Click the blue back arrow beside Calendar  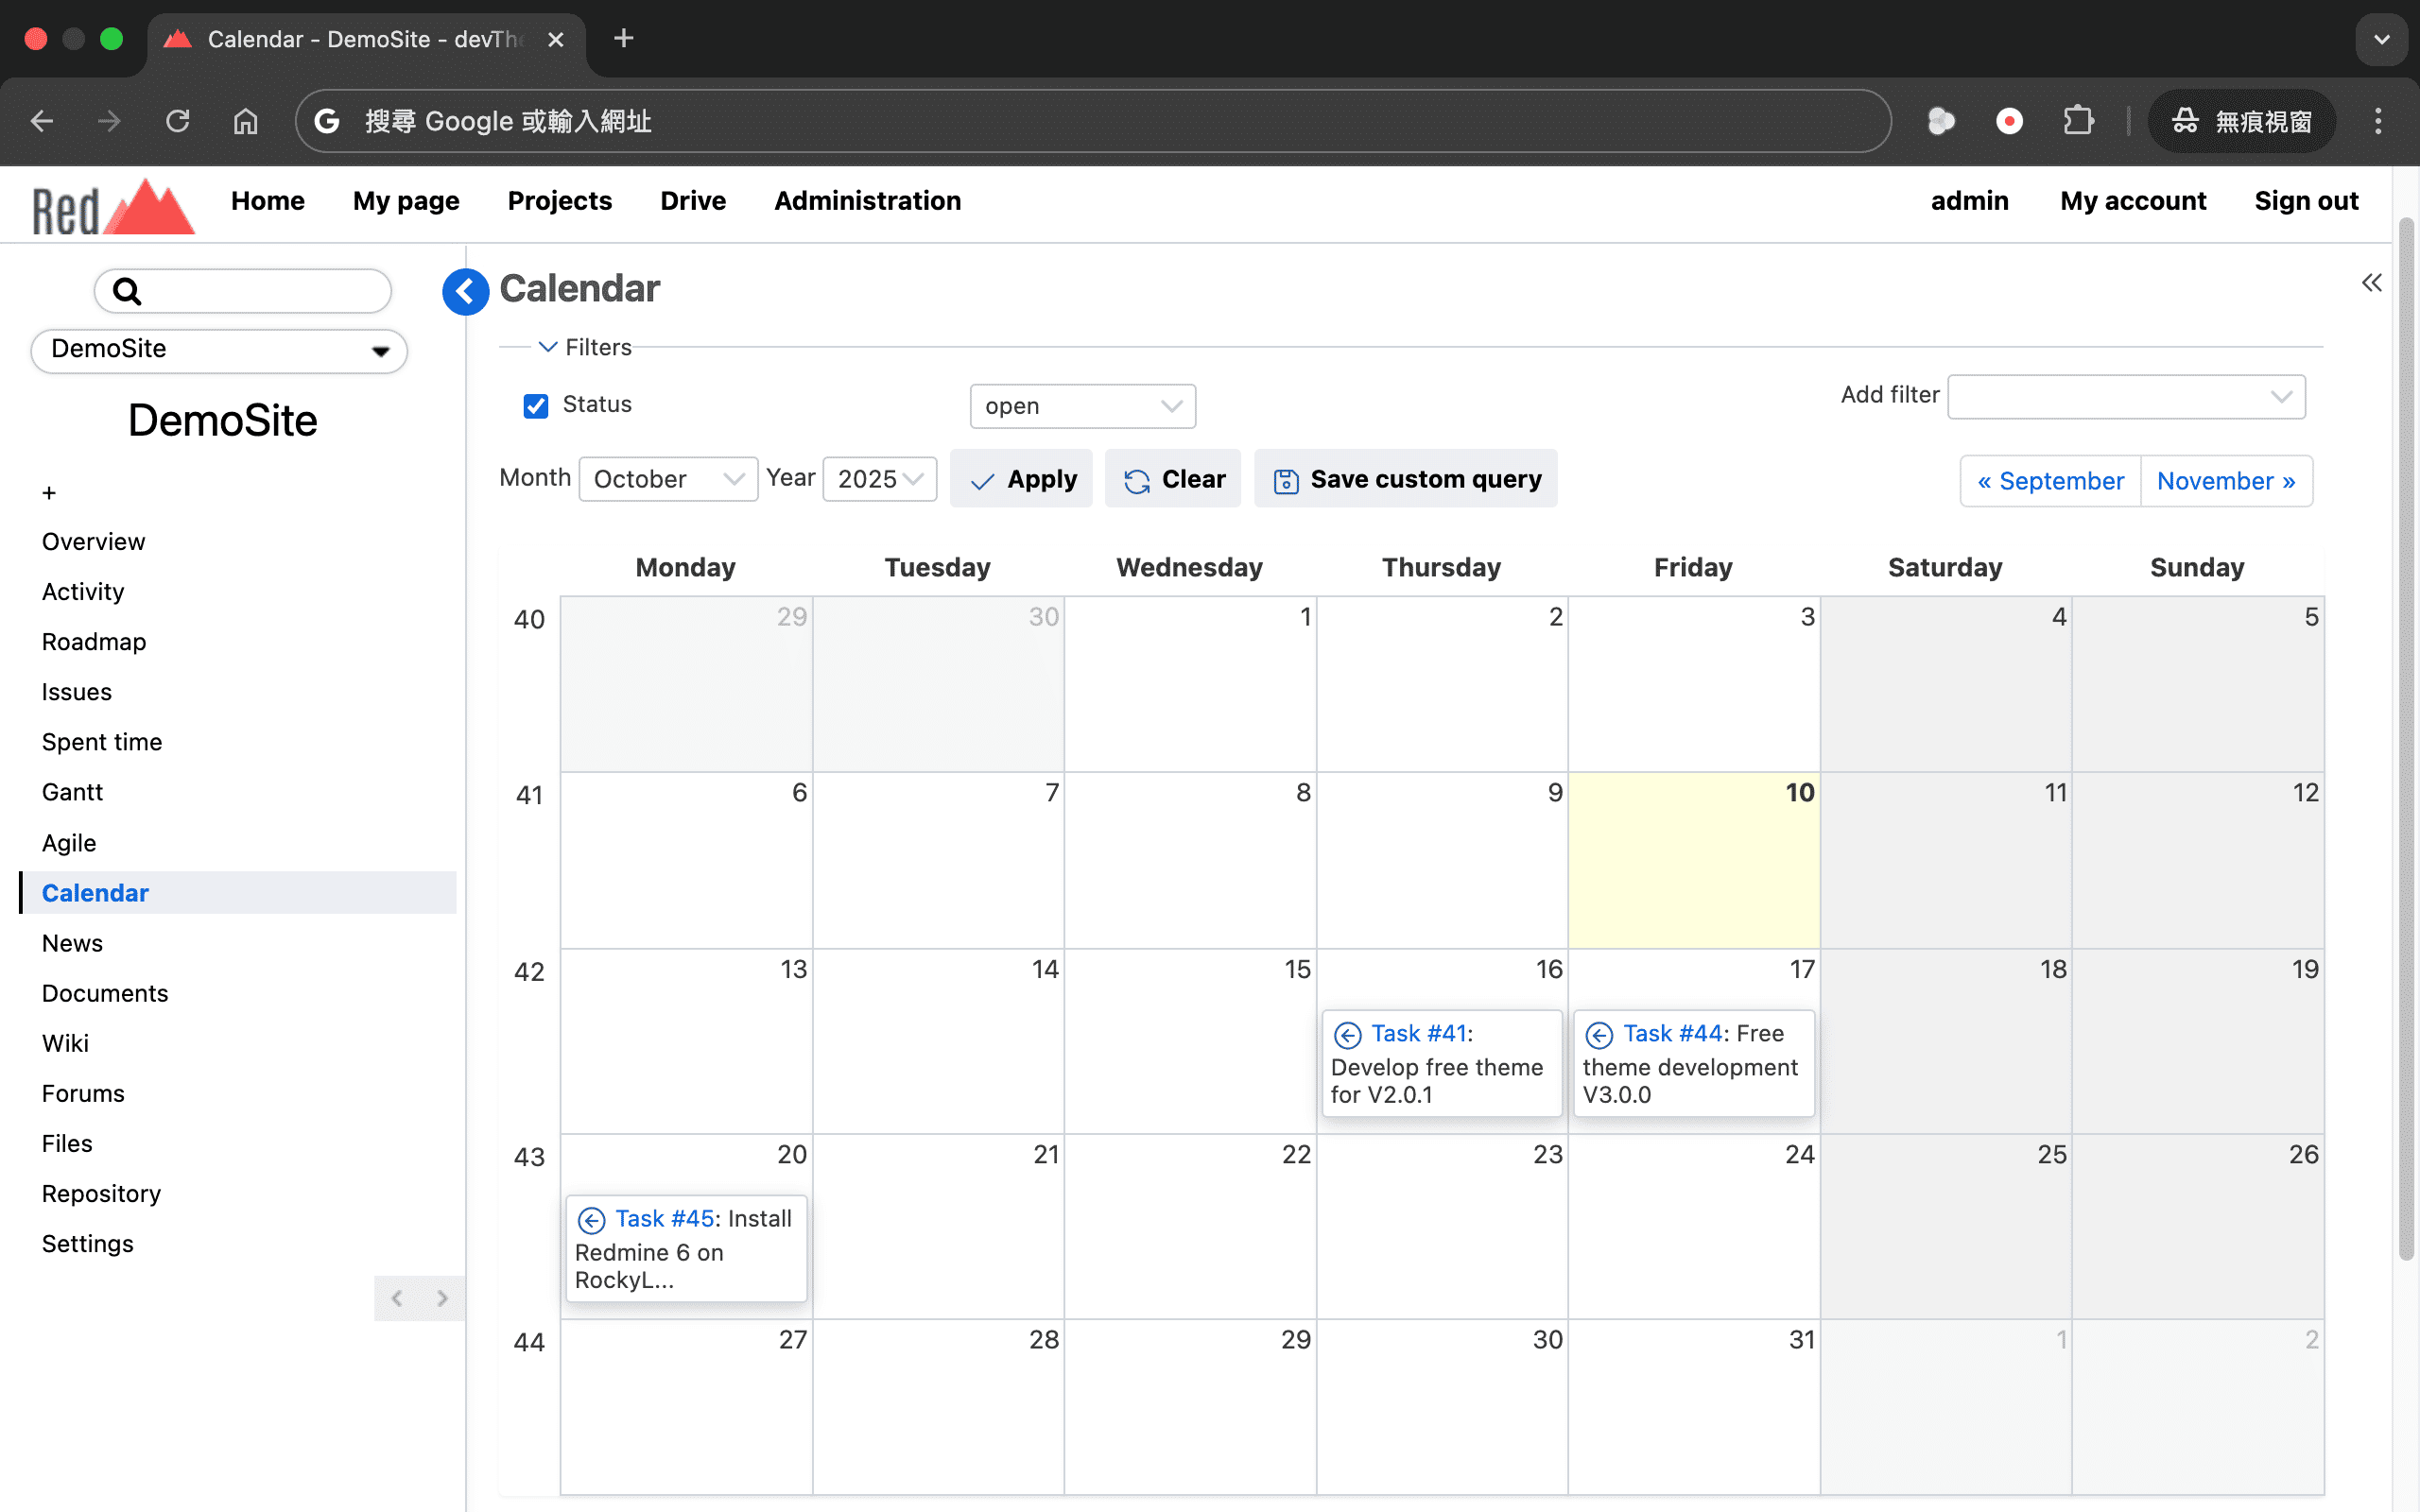465,292
